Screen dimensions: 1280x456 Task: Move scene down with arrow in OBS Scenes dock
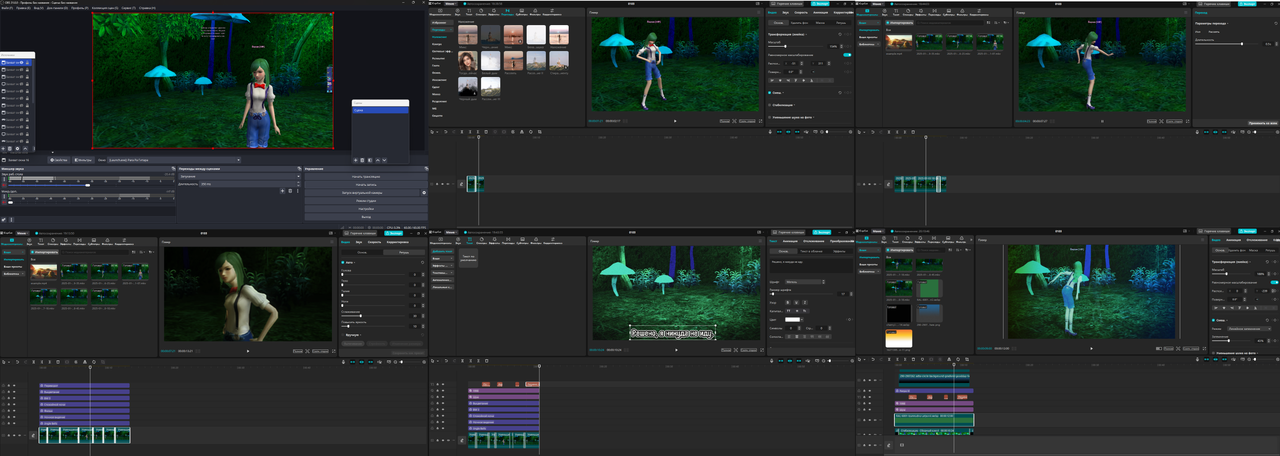[384, 160]
